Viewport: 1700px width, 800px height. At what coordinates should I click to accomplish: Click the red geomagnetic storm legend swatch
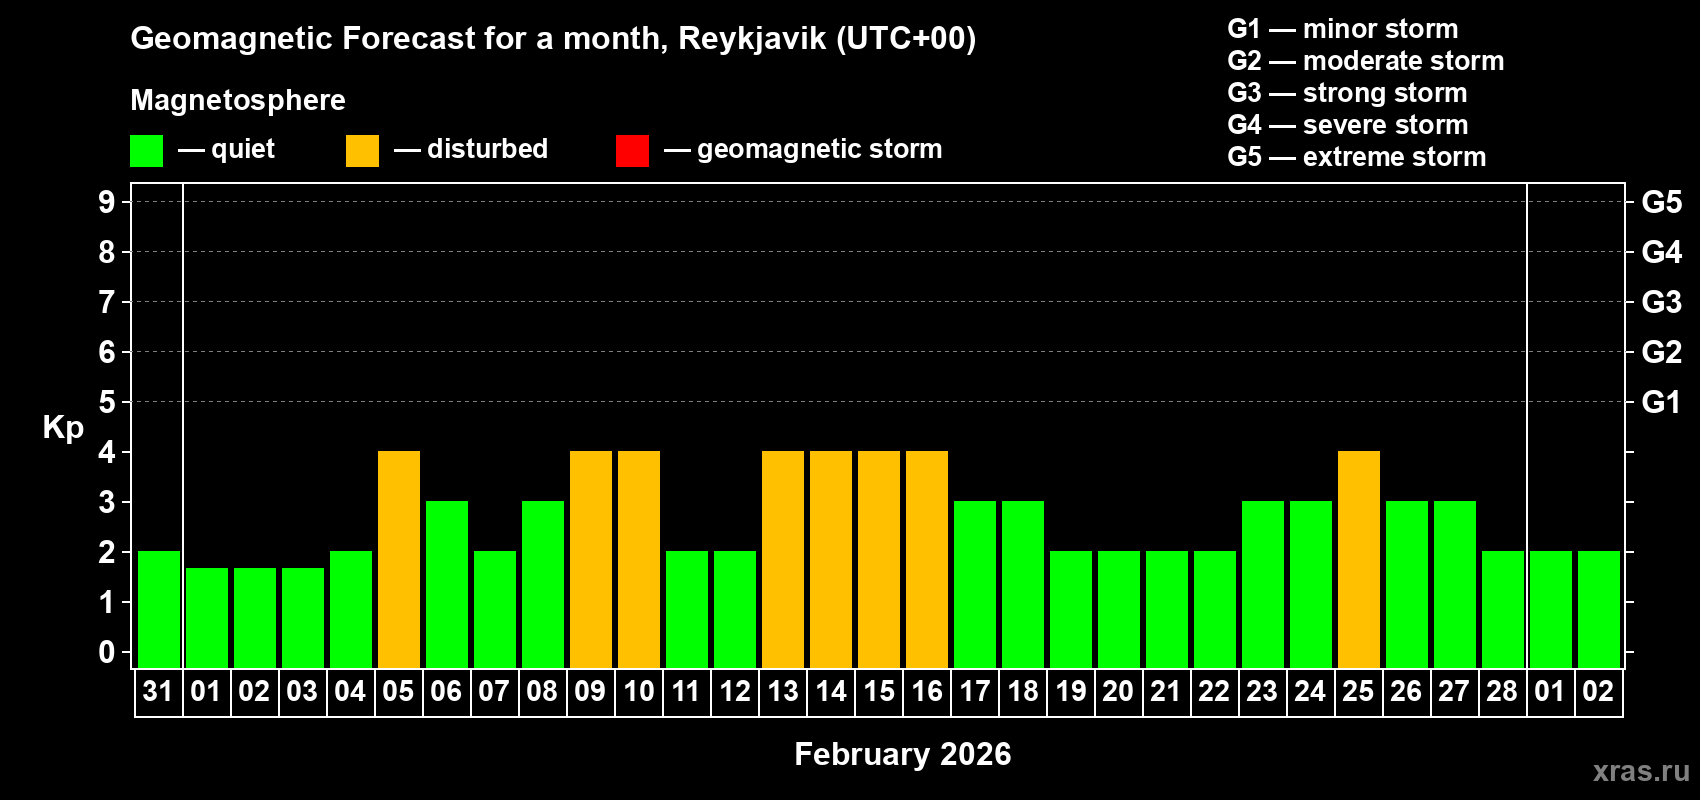click(632, 151)
